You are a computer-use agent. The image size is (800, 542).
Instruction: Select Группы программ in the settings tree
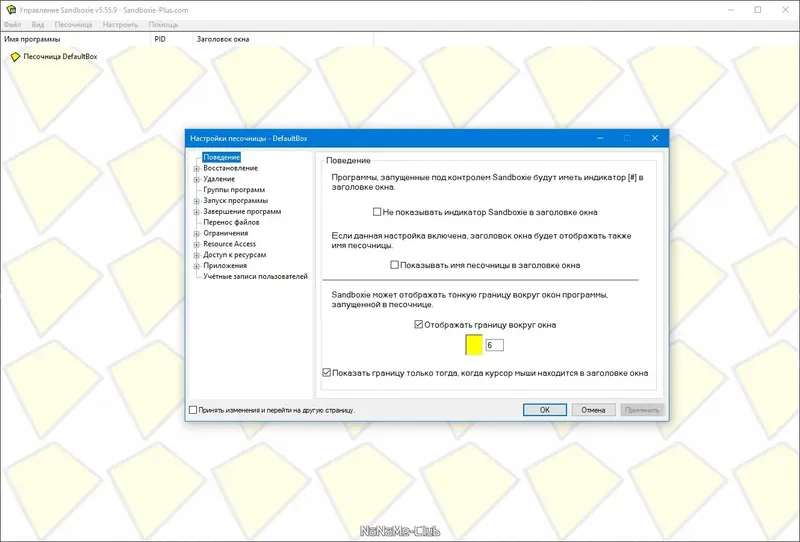(x=234, y=190)
